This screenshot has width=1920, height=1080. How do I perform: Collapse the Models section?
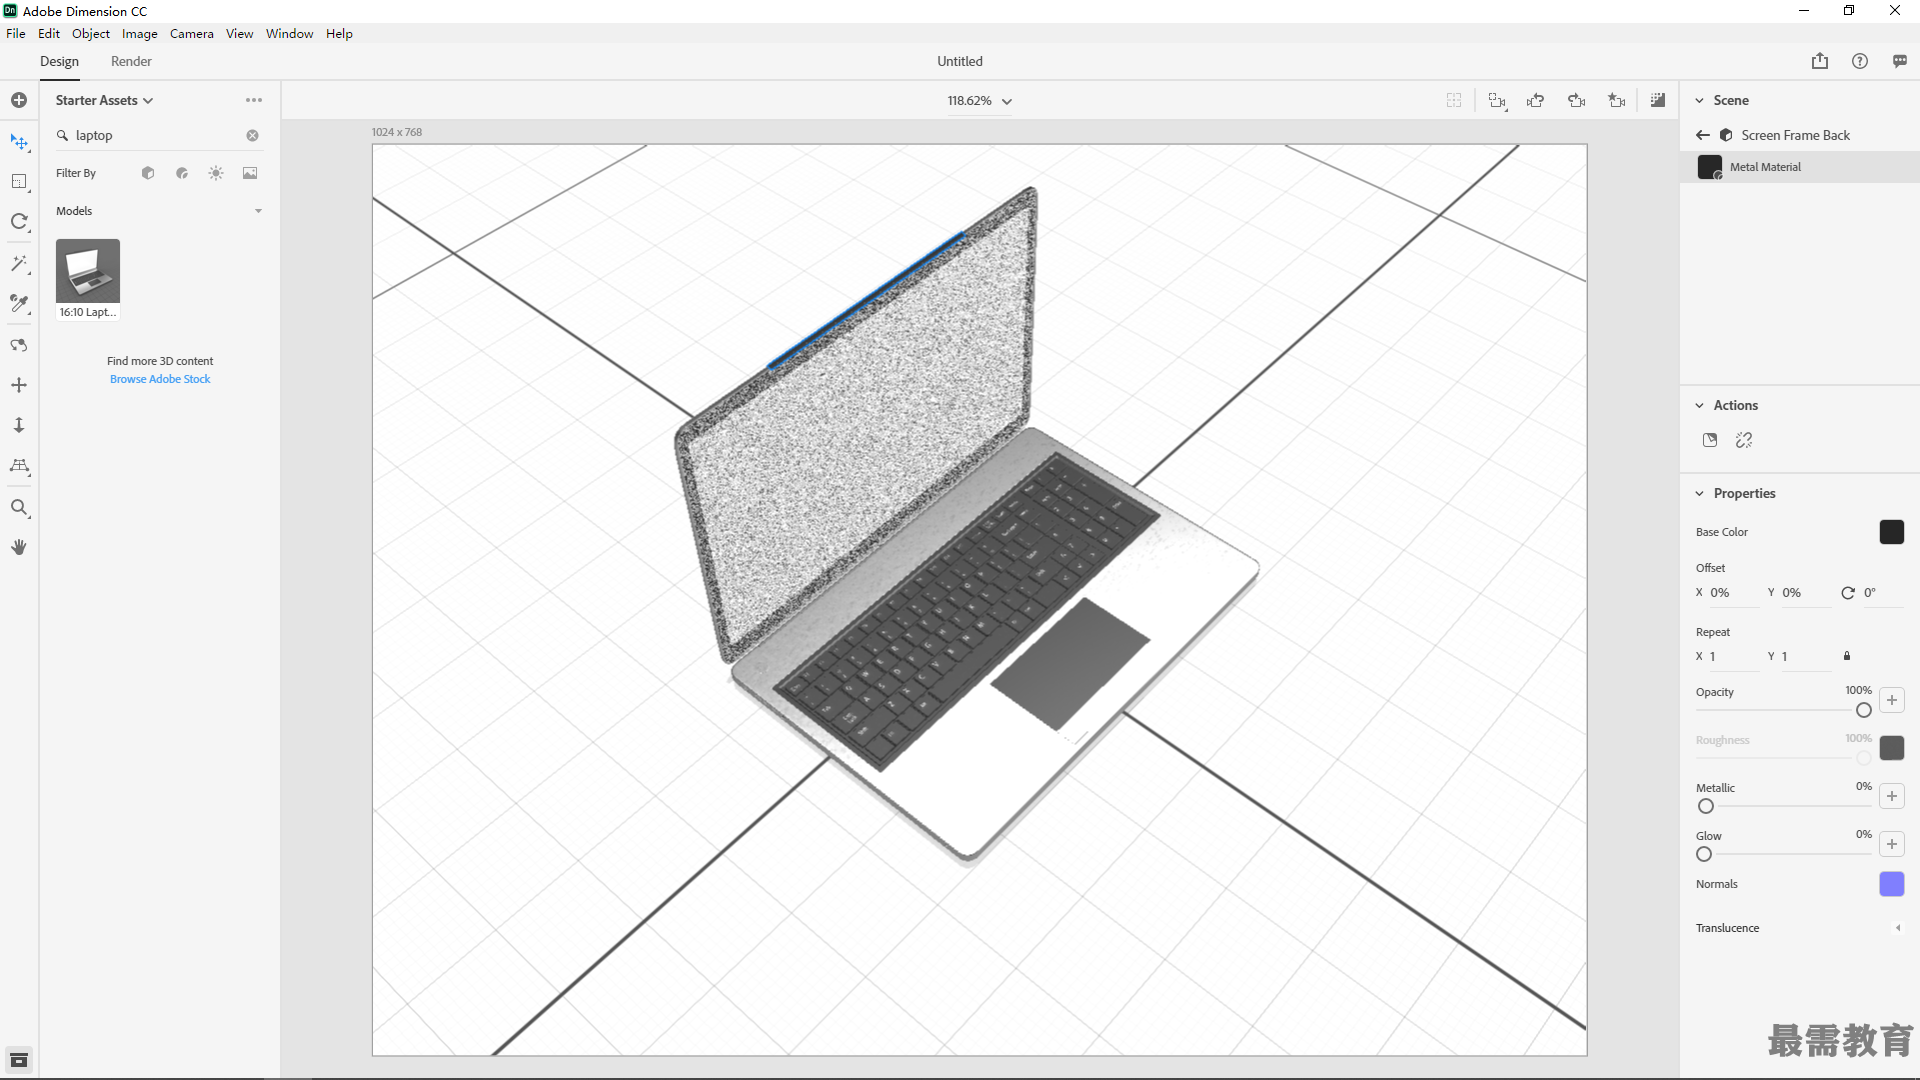coord(258,211)
